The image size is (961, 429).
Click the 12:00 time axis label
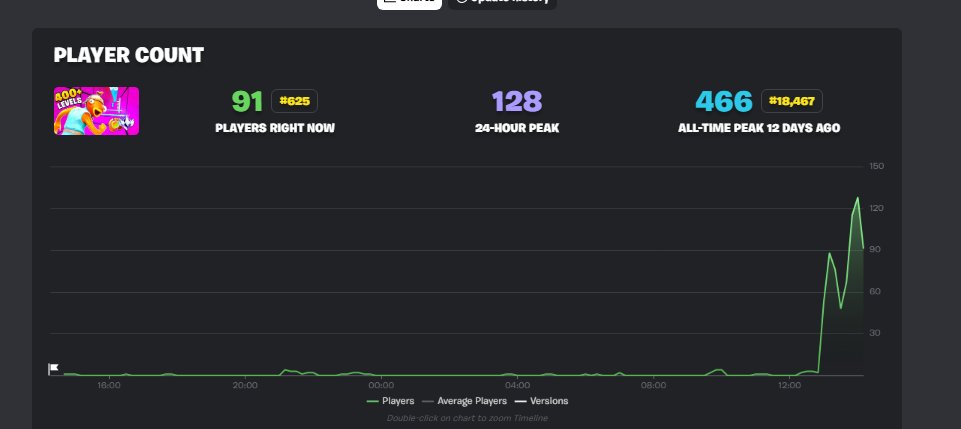tap(789, 385)
